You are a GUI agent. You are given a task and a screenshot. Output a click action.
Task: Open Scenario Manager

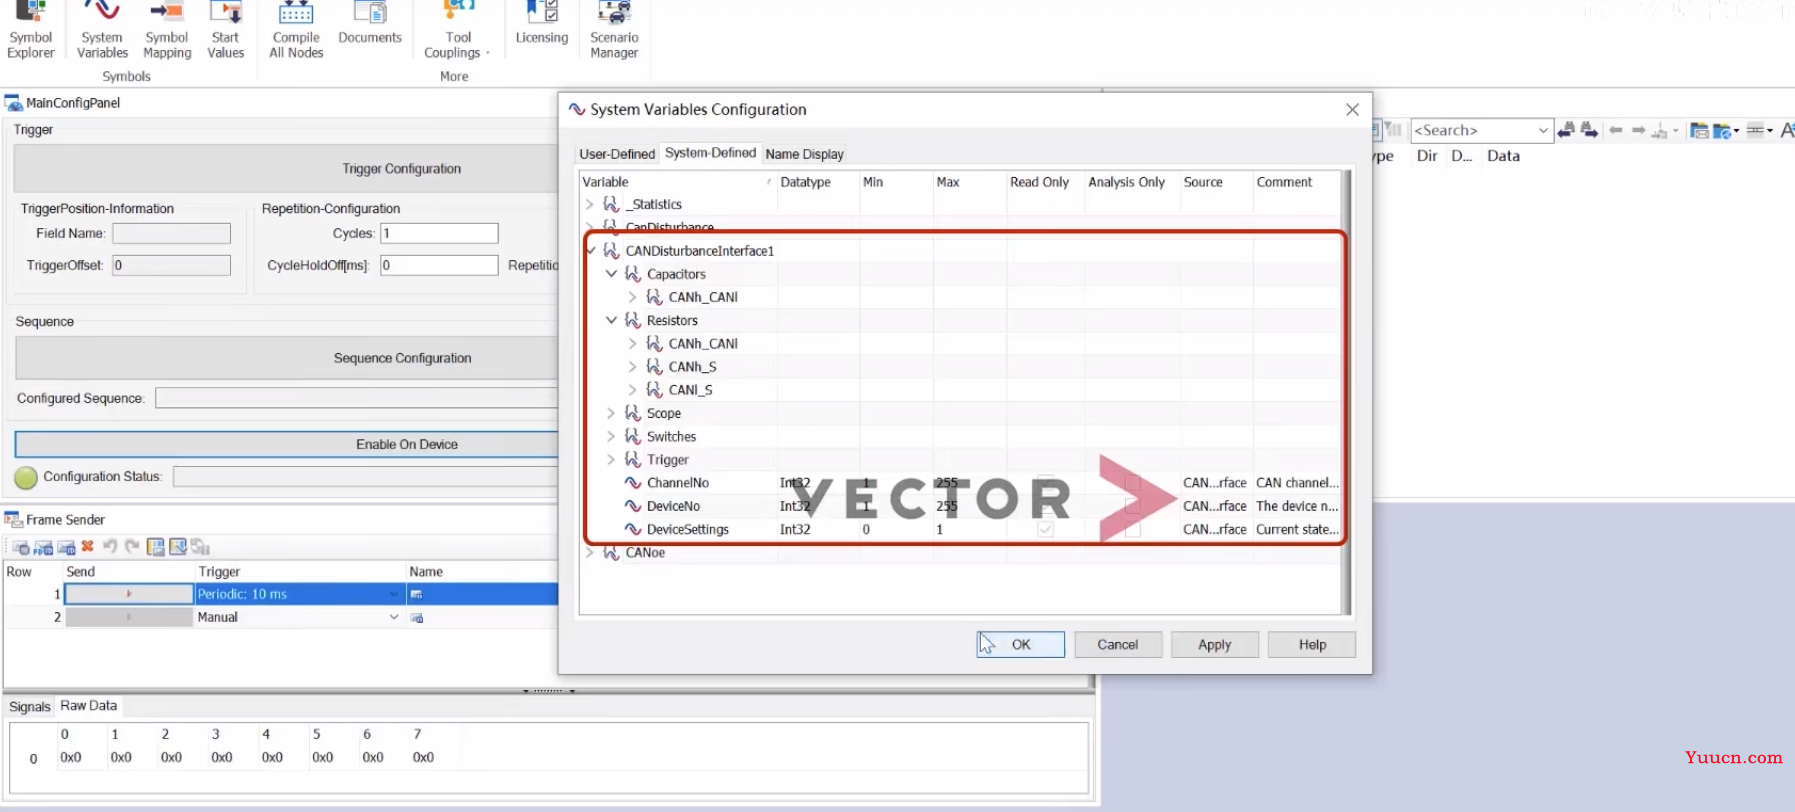click(614, 31)
